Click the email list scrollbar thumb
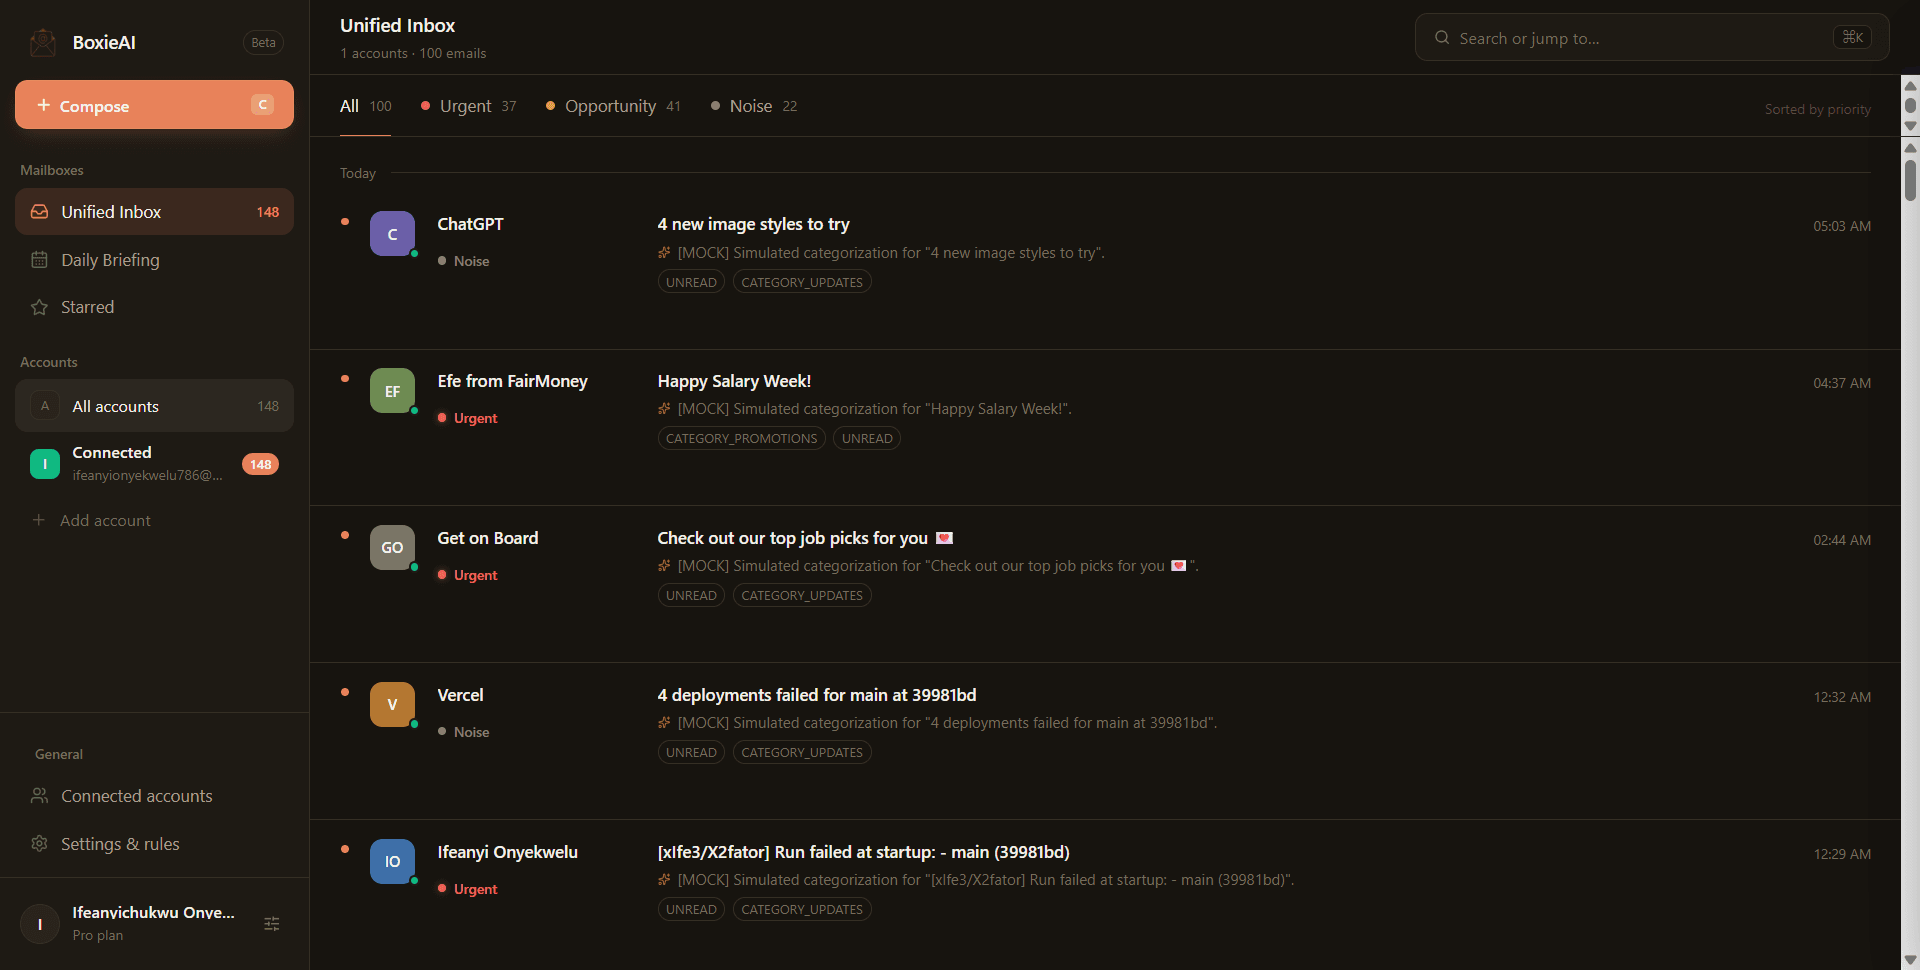This screenshot has width=1920, height=970. point(1910,180)
